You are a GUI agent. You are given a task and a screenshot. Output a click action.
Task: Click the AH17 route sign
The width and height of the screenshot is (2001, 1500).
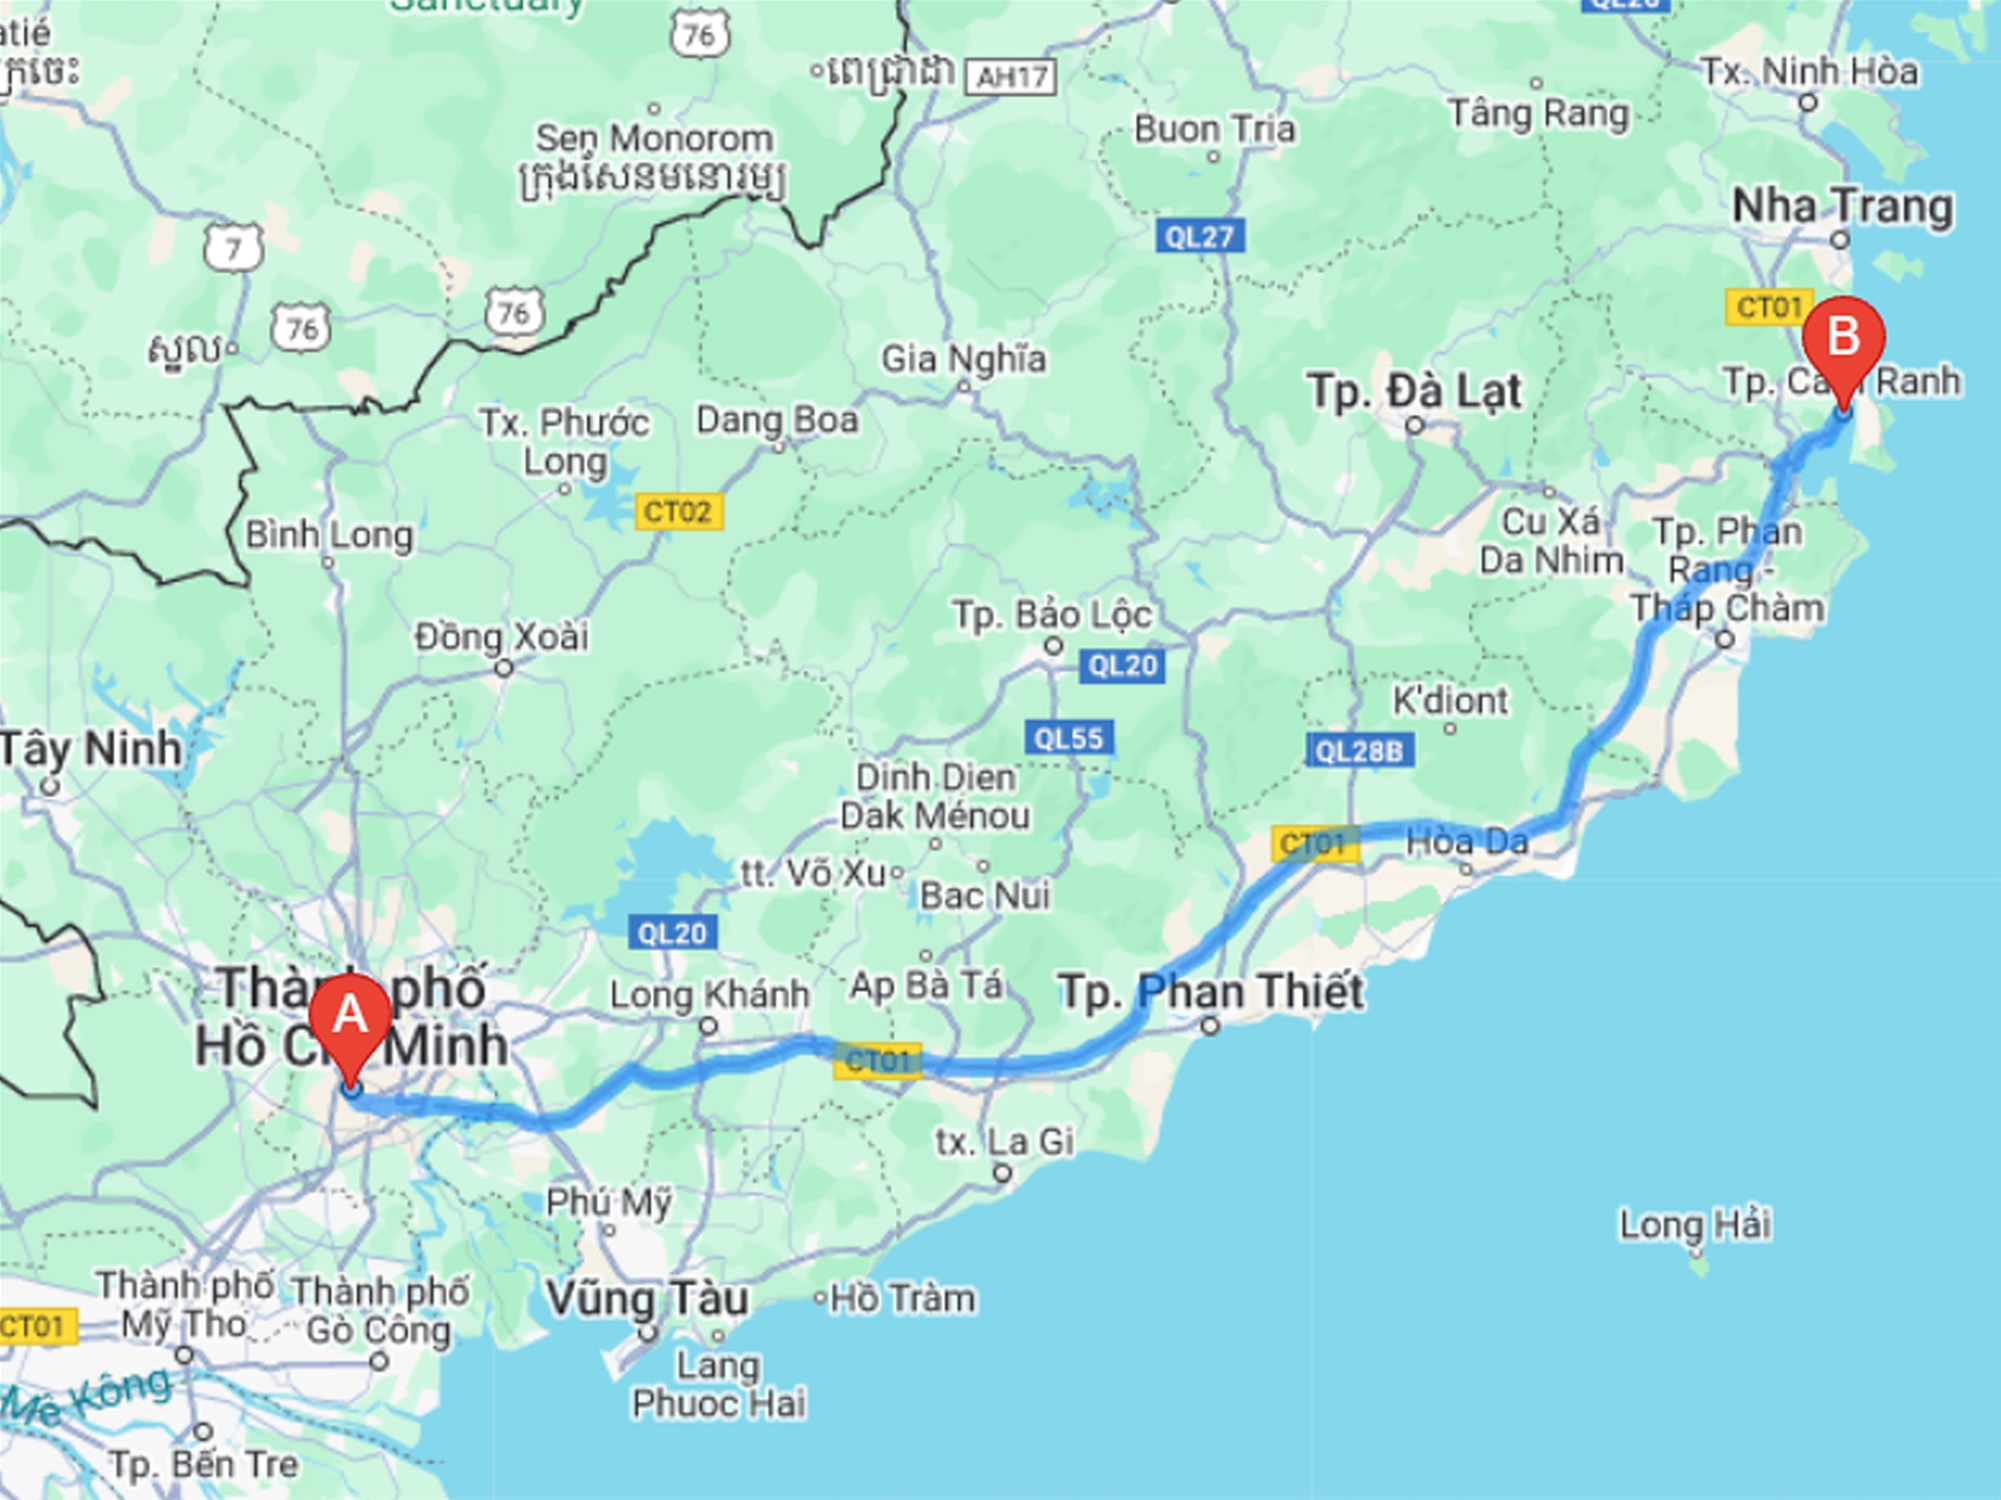click(1011, 77)
